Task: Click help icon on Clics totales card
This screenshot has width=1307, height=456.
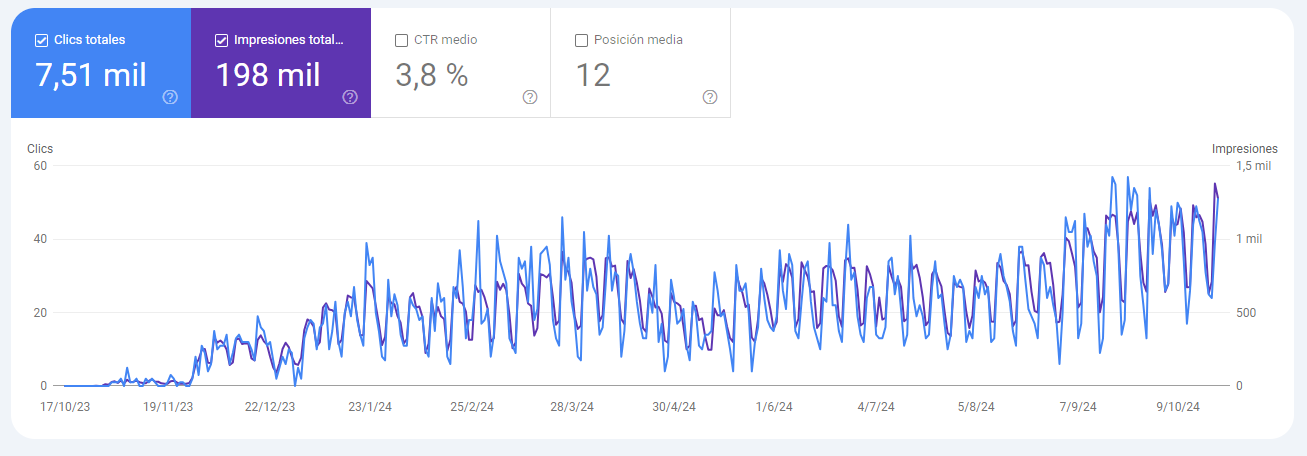Action: [170, 97]
